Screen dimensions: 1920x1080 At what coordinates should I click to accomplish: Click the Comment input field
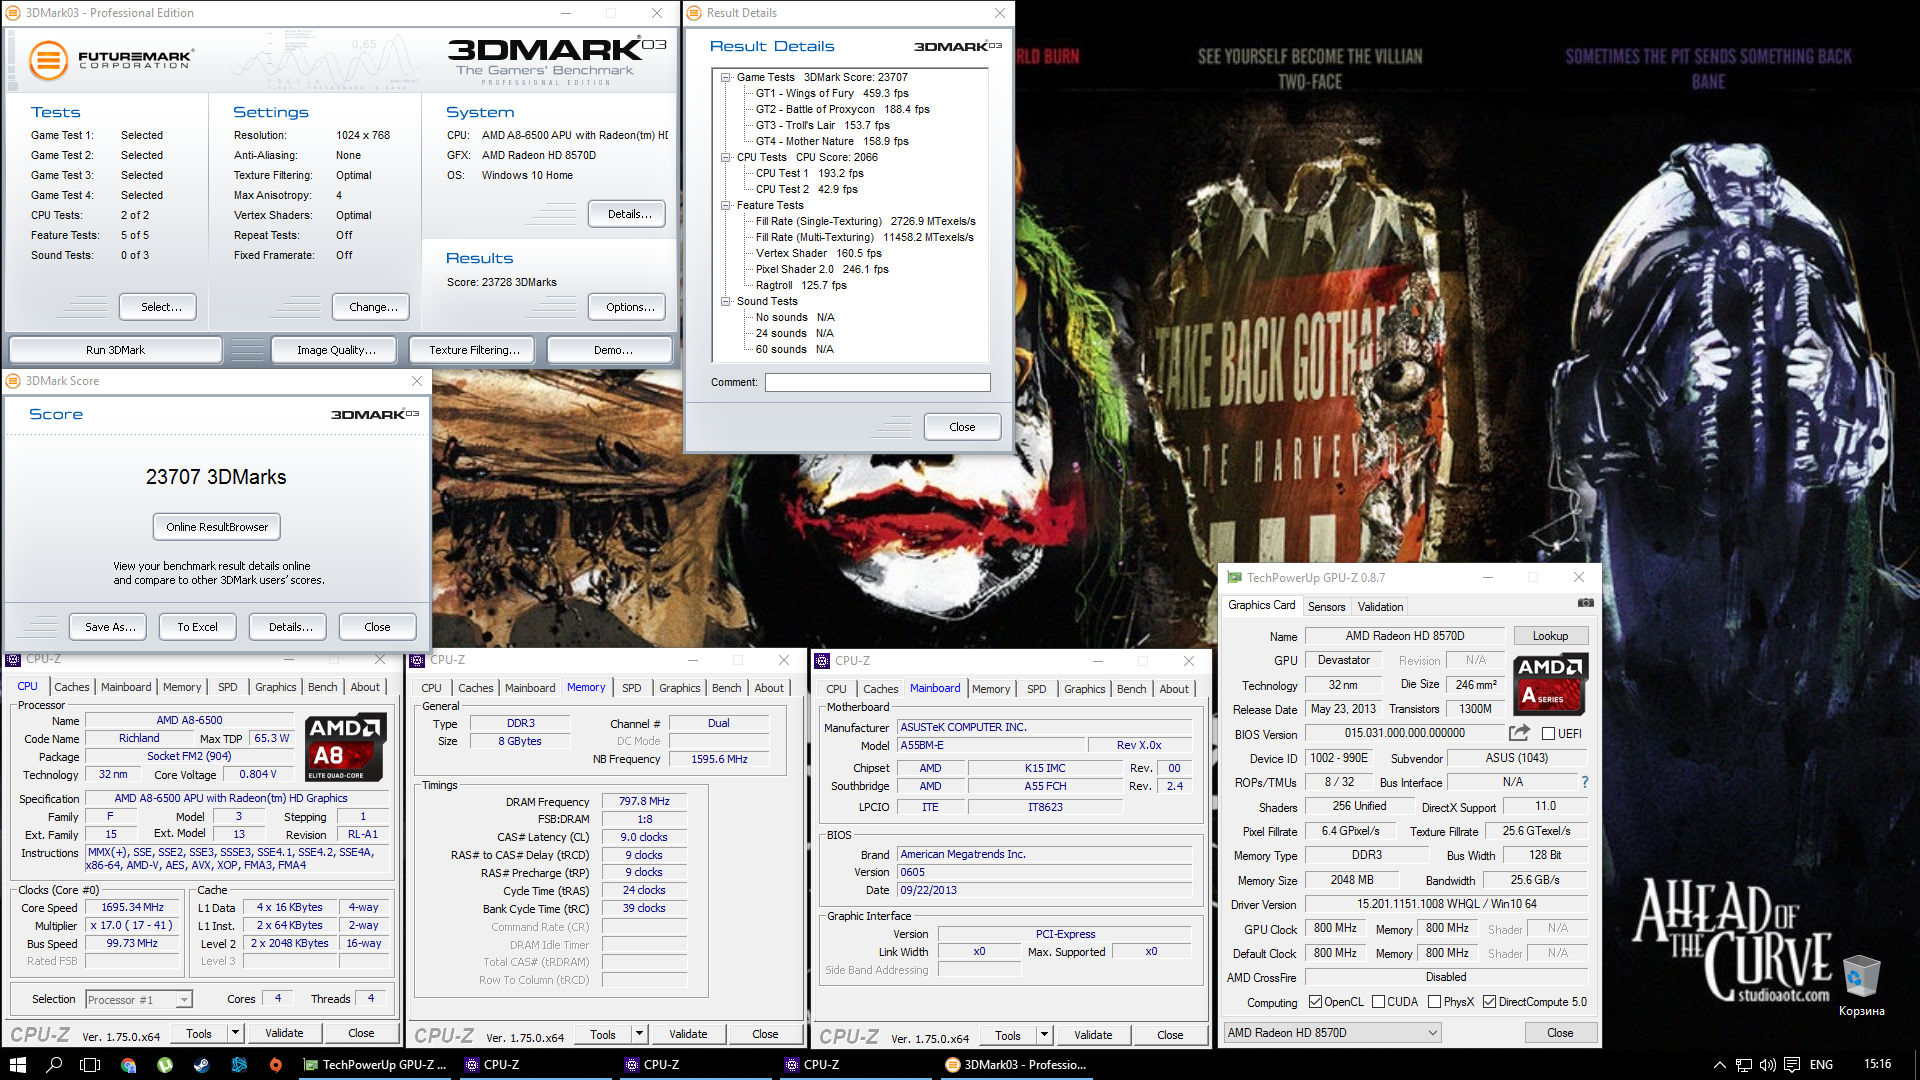(877, 382)
